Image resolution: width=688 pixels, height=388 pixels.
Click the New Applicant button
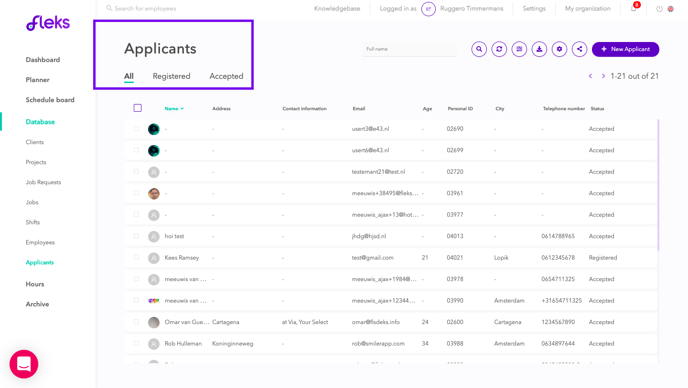(625, 49)
